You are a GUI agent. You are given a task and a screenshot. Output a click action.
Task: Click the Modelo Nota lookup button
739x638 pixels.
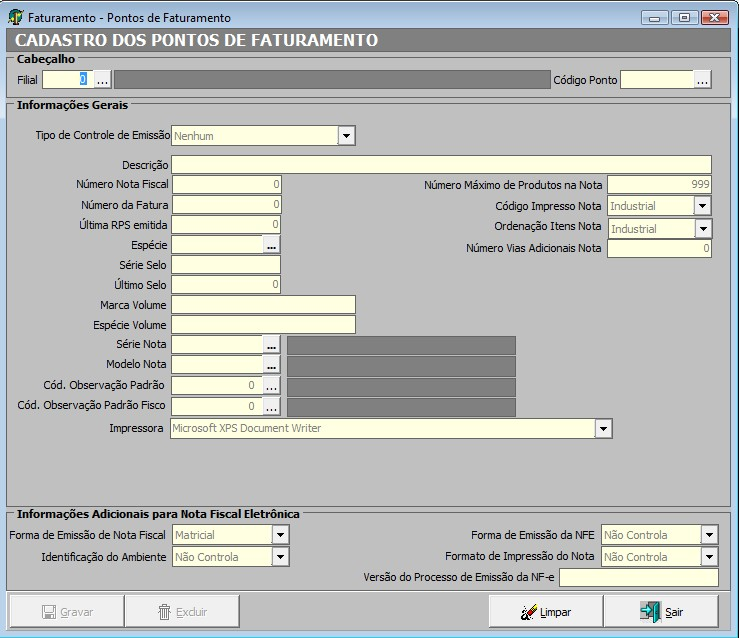click(x=271, y=366)
